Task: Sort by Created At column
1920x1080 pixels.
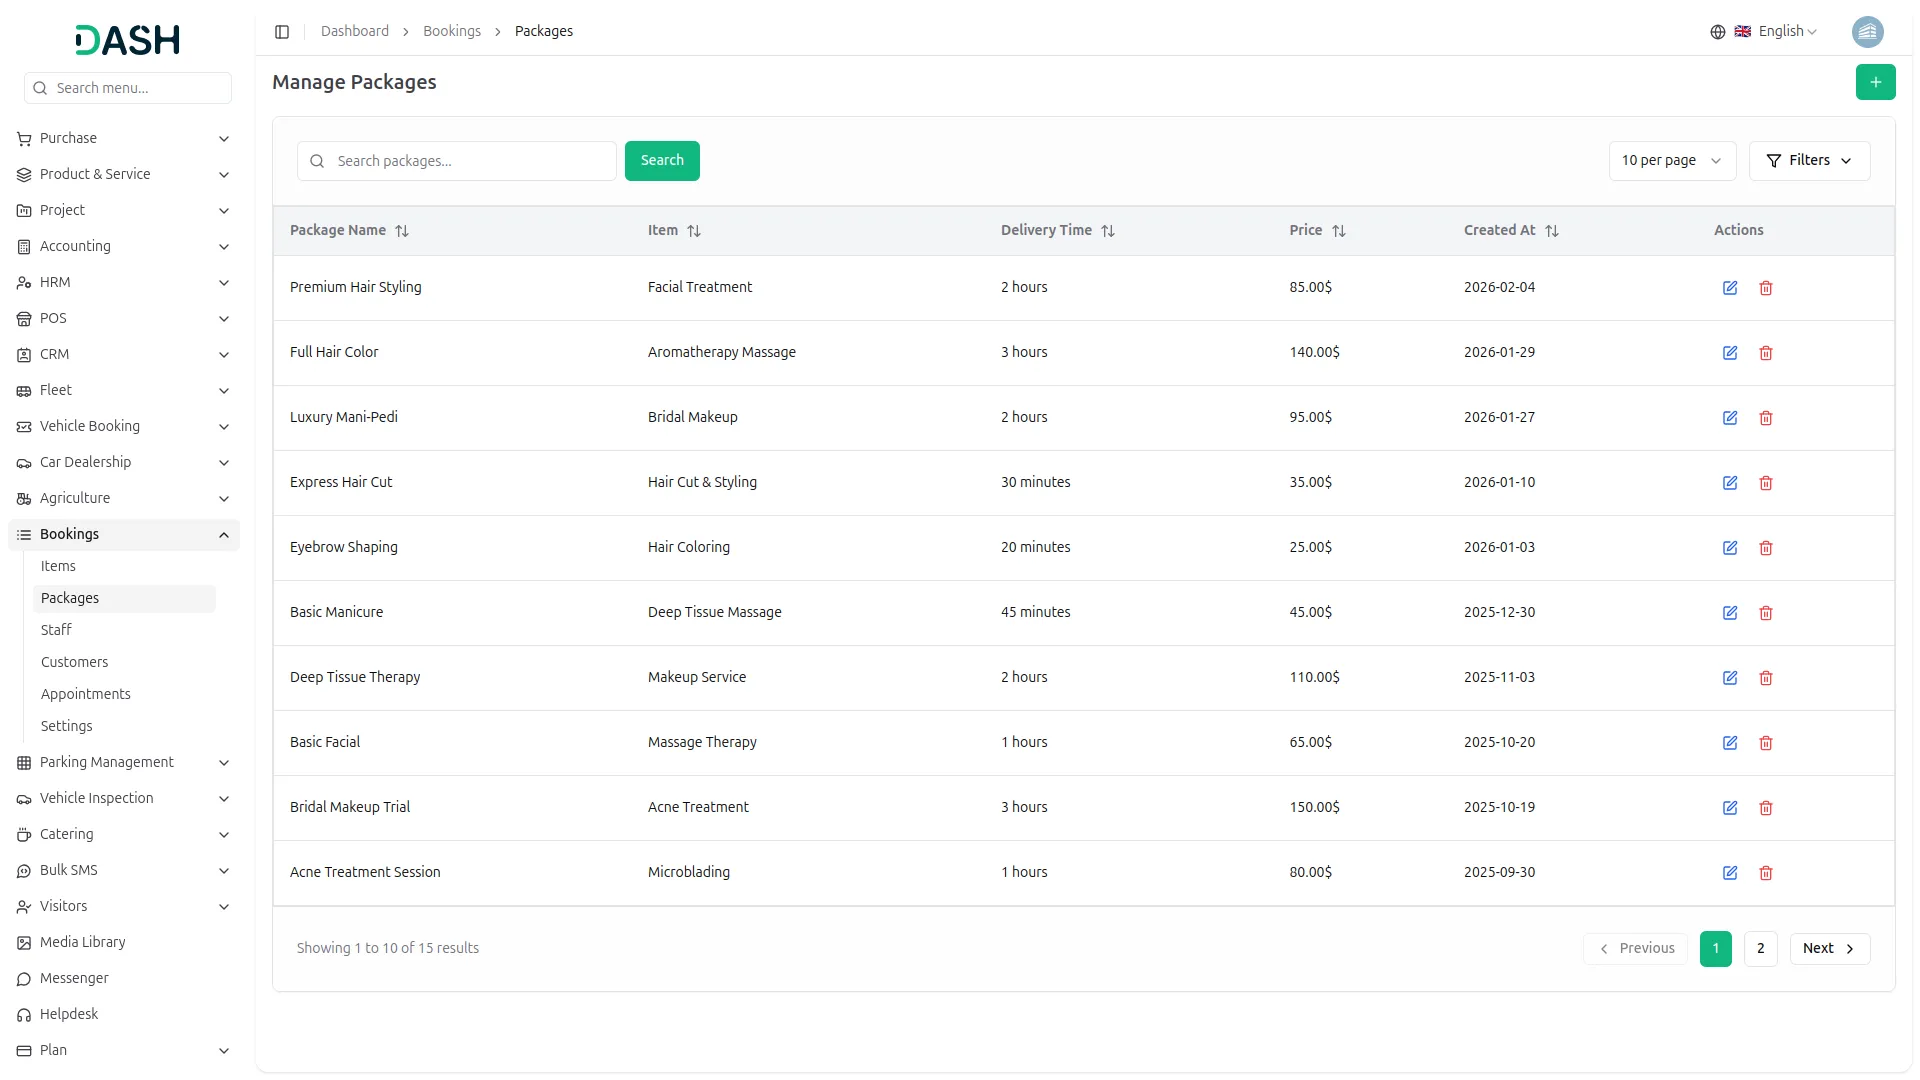Action: pos(1551,231)
